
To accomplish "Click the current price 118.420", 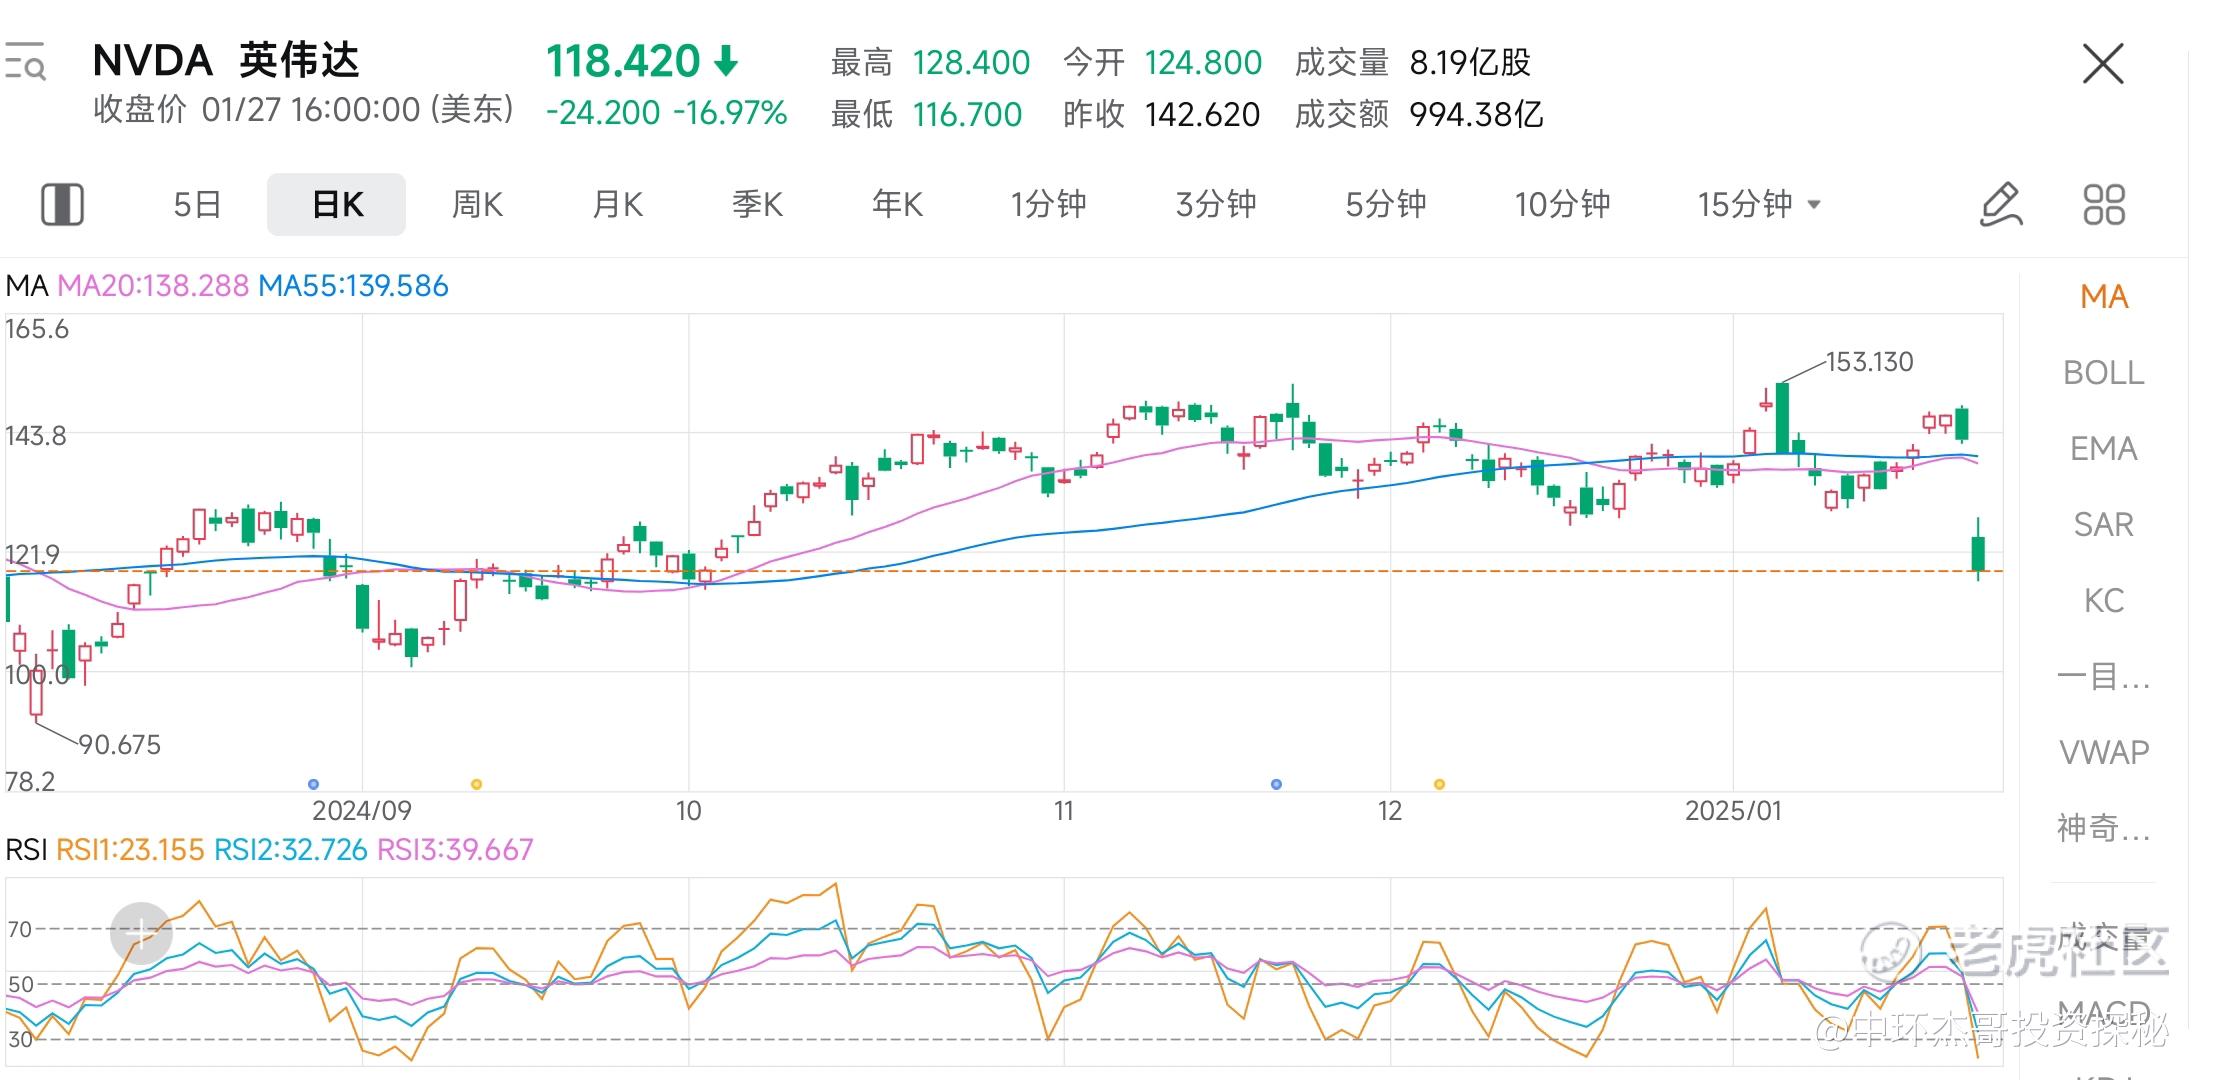I will pyautogui.click(x=623, y=62).
